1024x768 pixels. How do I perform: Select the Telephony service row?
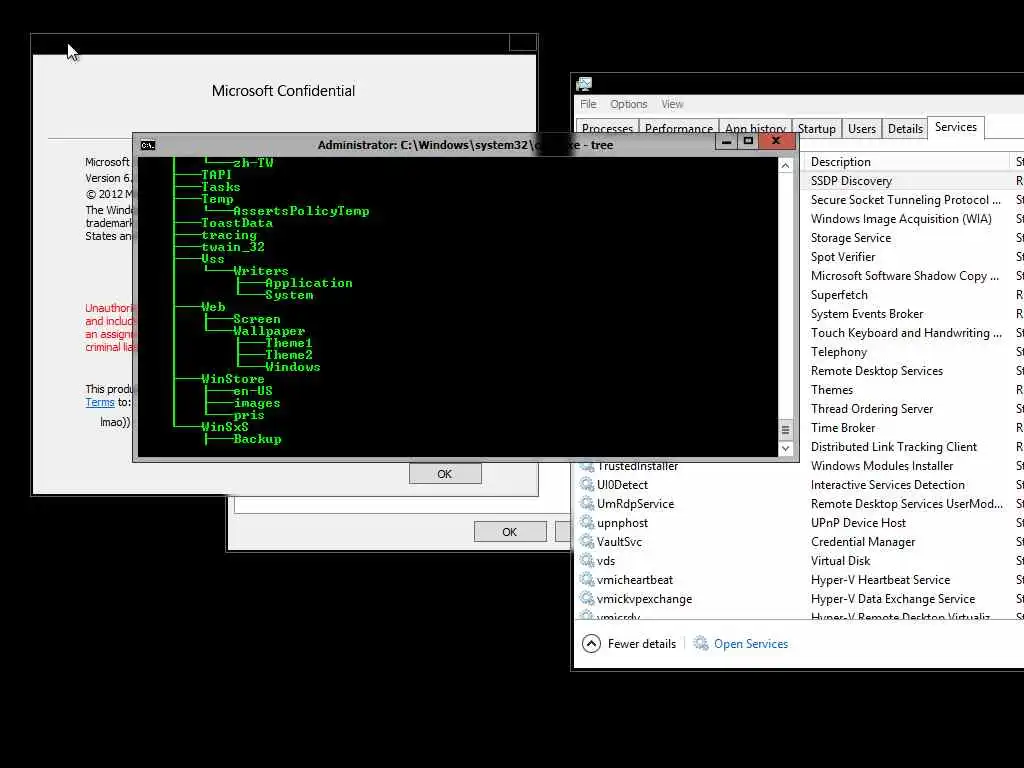click(x=912, y=351)
